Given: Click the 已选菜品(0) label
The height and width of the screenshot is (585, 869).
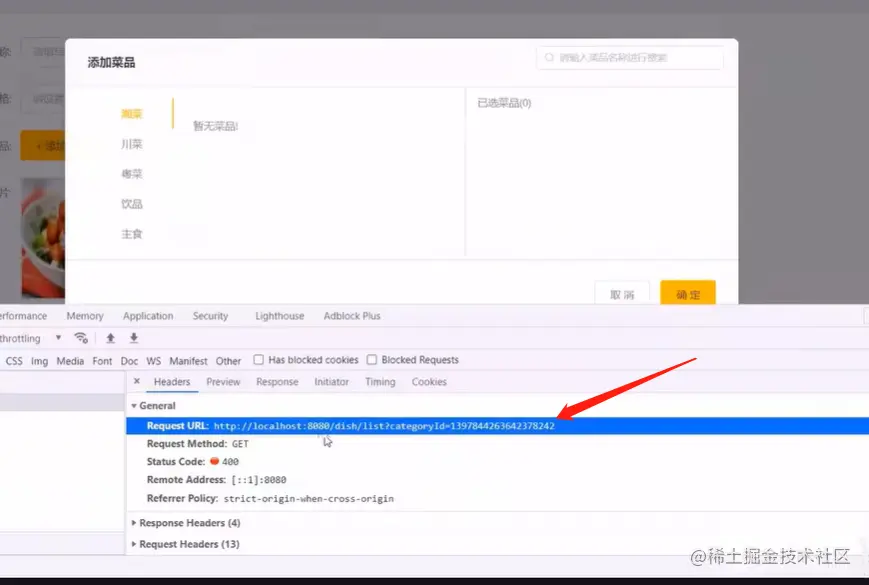Looking at the screenshot, I should [504, 103].
